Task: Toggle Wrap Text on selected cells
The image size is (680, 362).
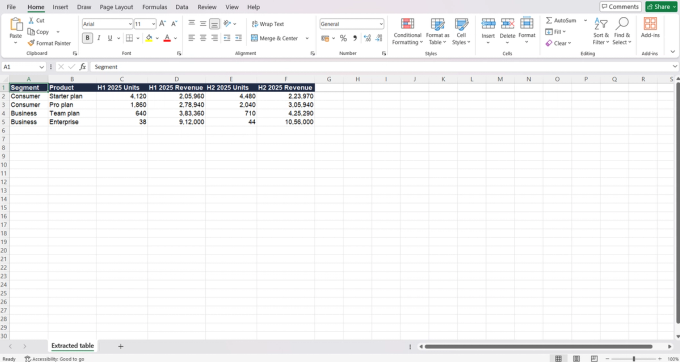Action: click(x=268, y=24)
